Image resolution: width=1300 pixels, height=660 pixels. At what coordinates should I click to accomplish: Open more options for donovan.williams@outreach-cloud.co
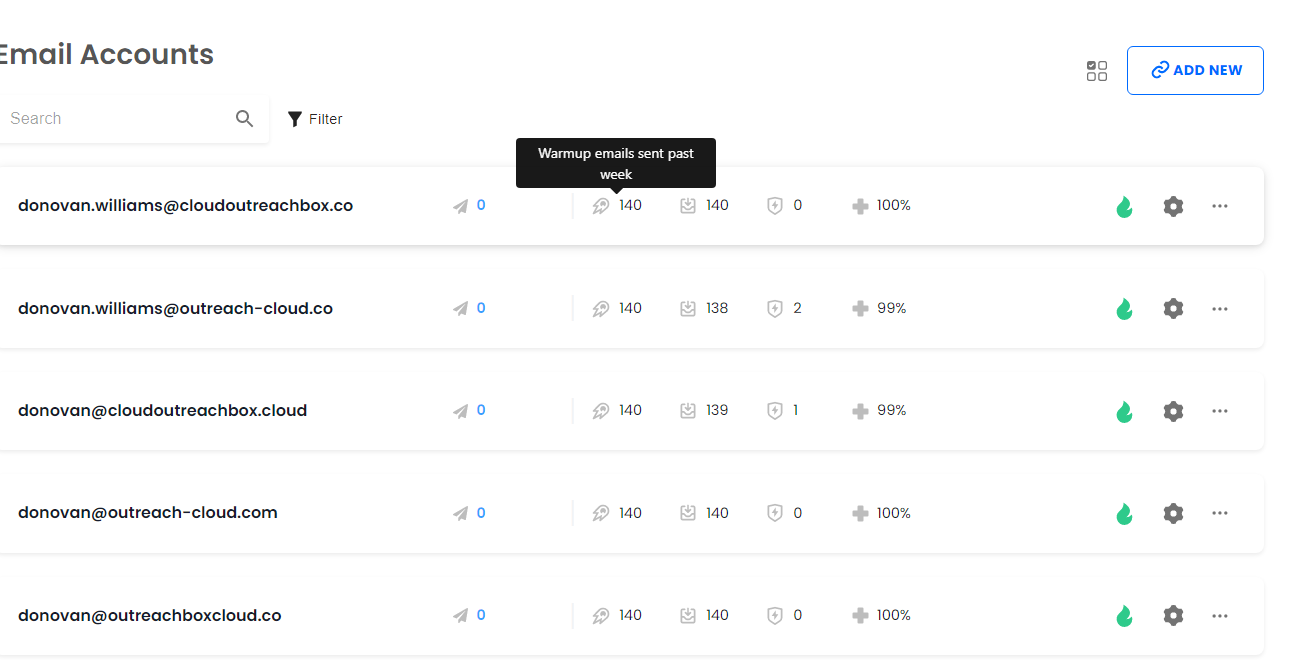(1219, 309)
